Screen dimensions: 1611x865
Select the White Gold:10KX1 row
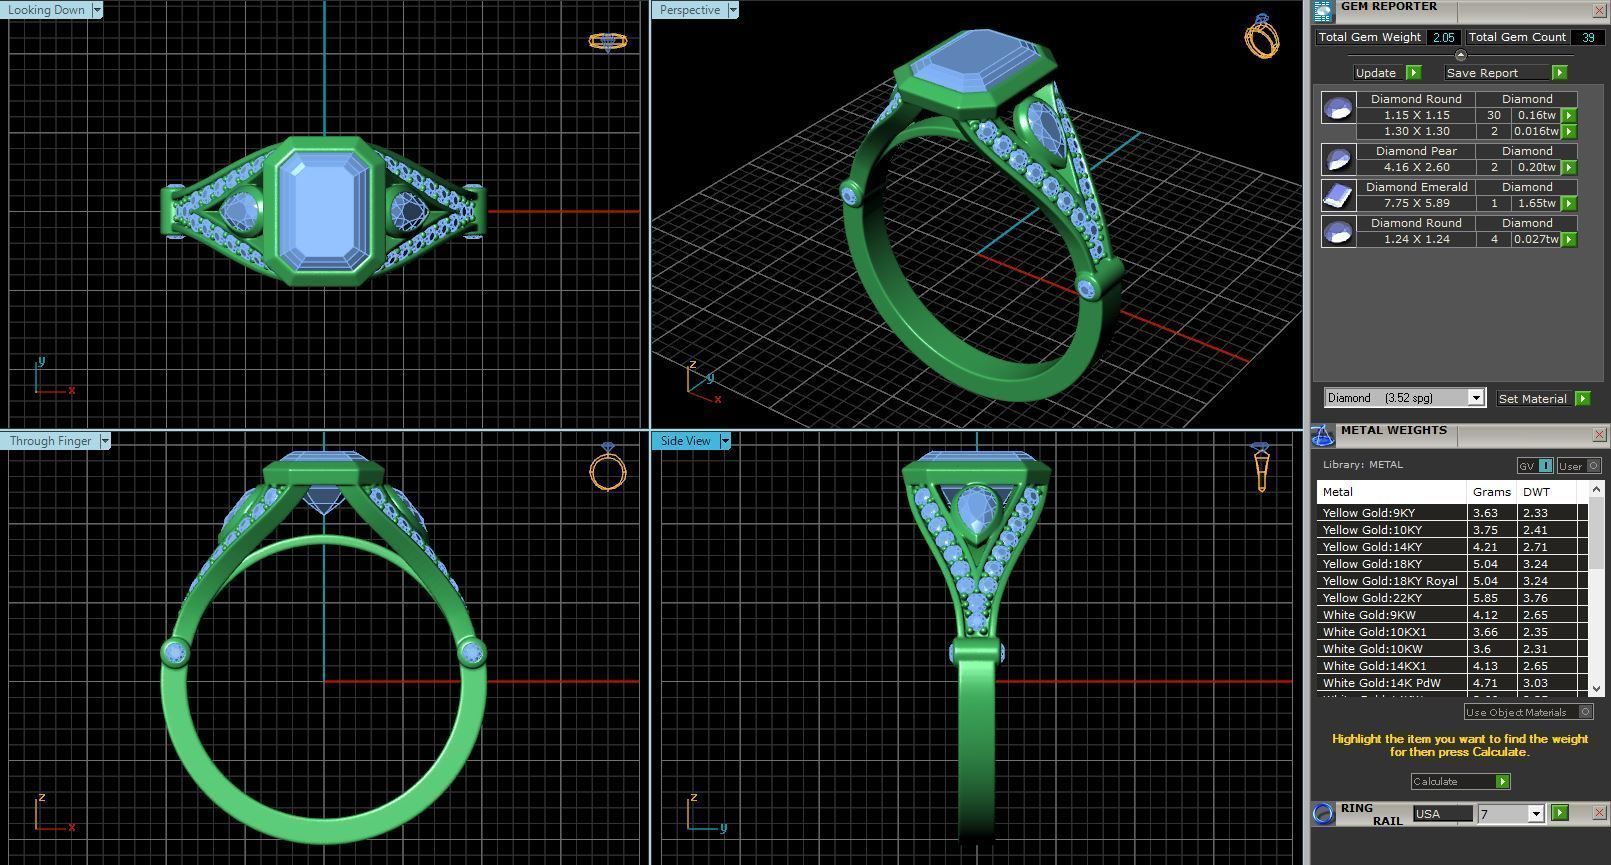(1452, 632)
